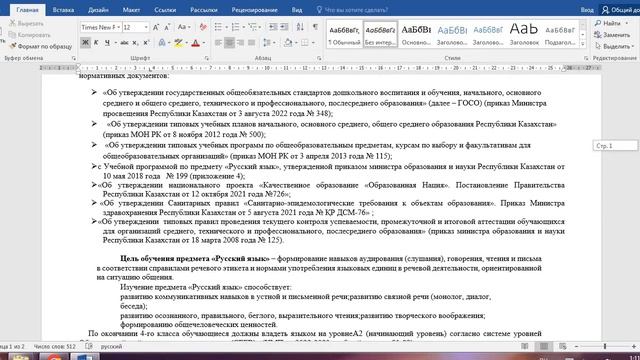Toggle strikethrough text formatting
This screenshot has width=640, height=360.
124,42
